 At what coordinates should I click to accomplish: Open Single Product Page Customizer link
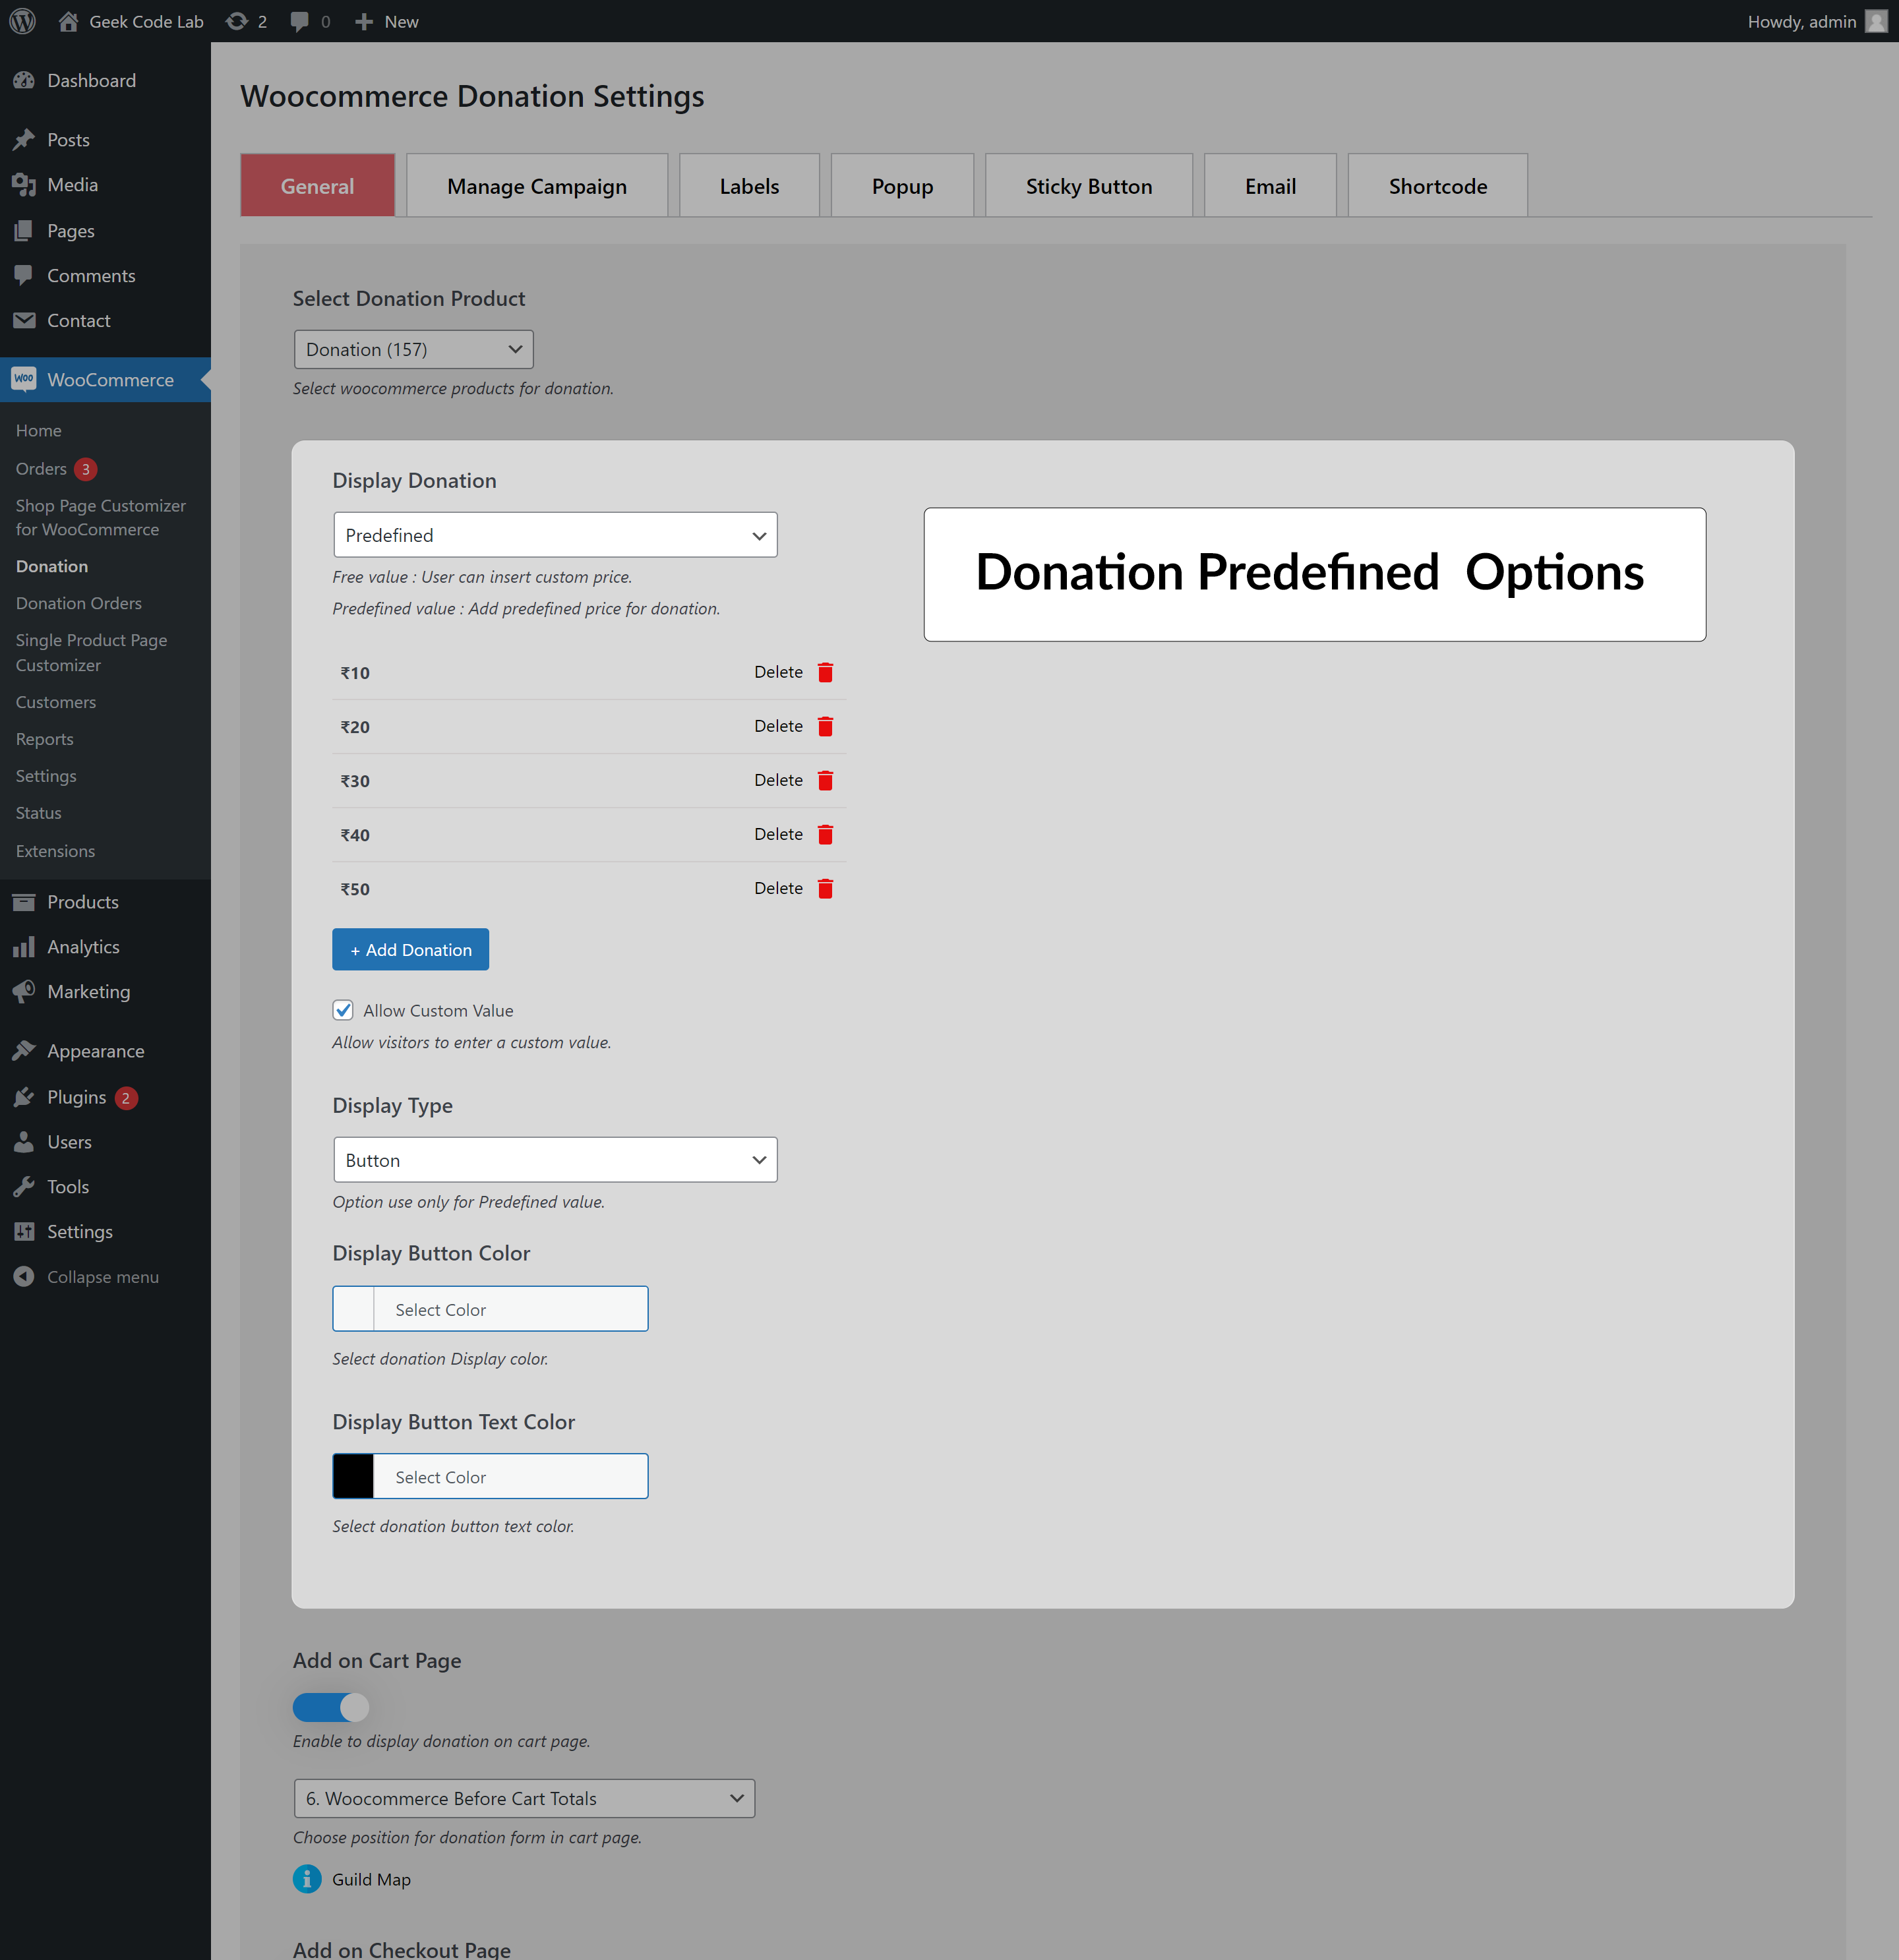pyautogui.click(x=91, y=652)
